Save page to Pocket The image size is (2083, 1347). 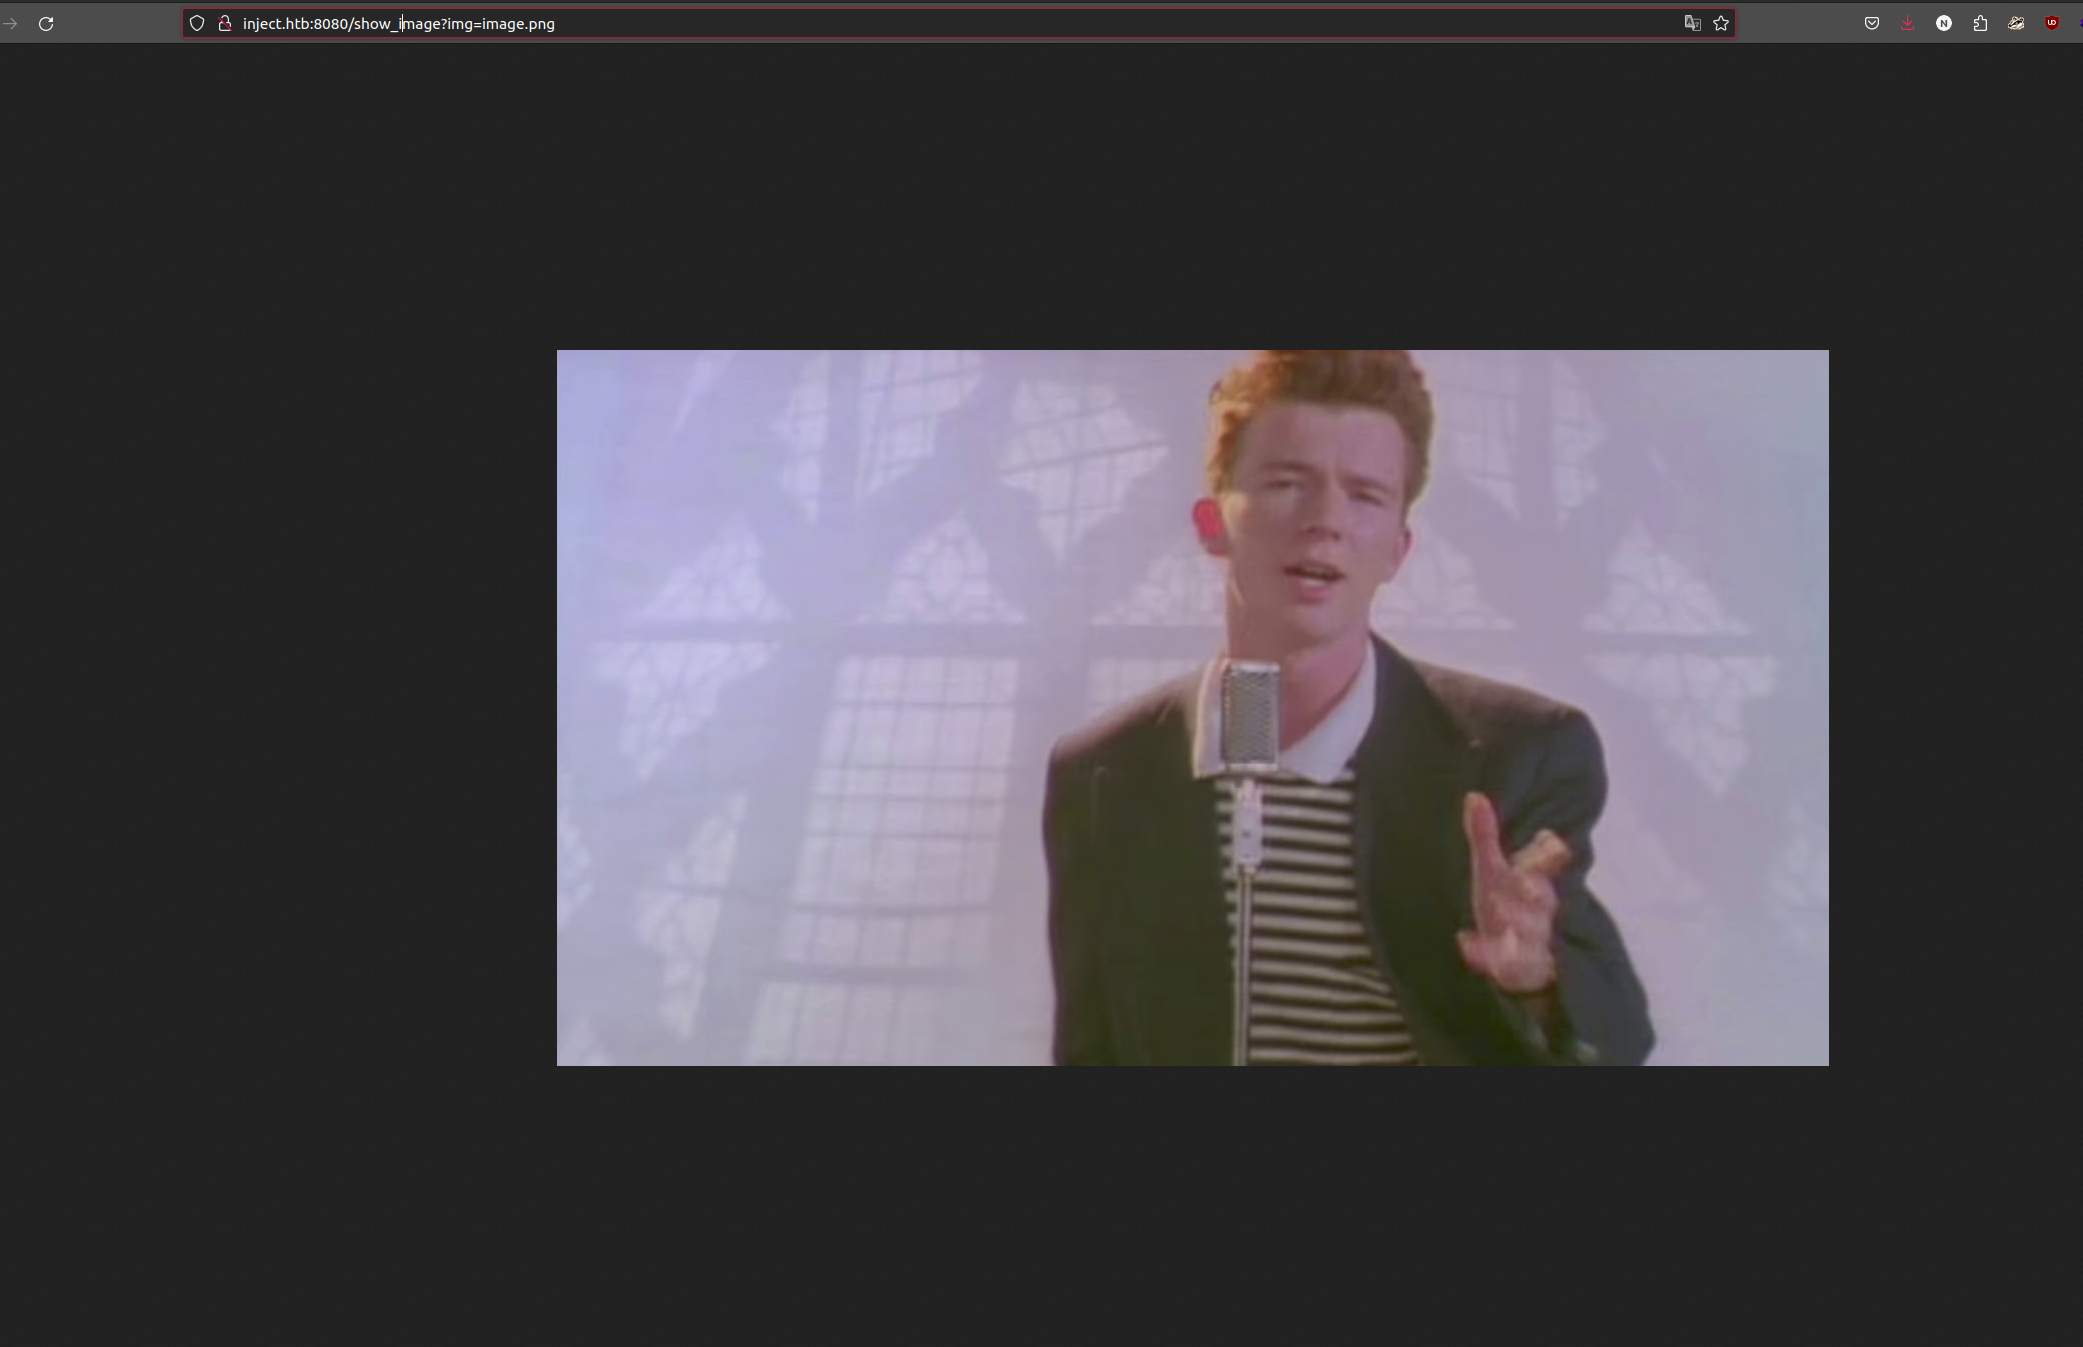(1872, 24)
